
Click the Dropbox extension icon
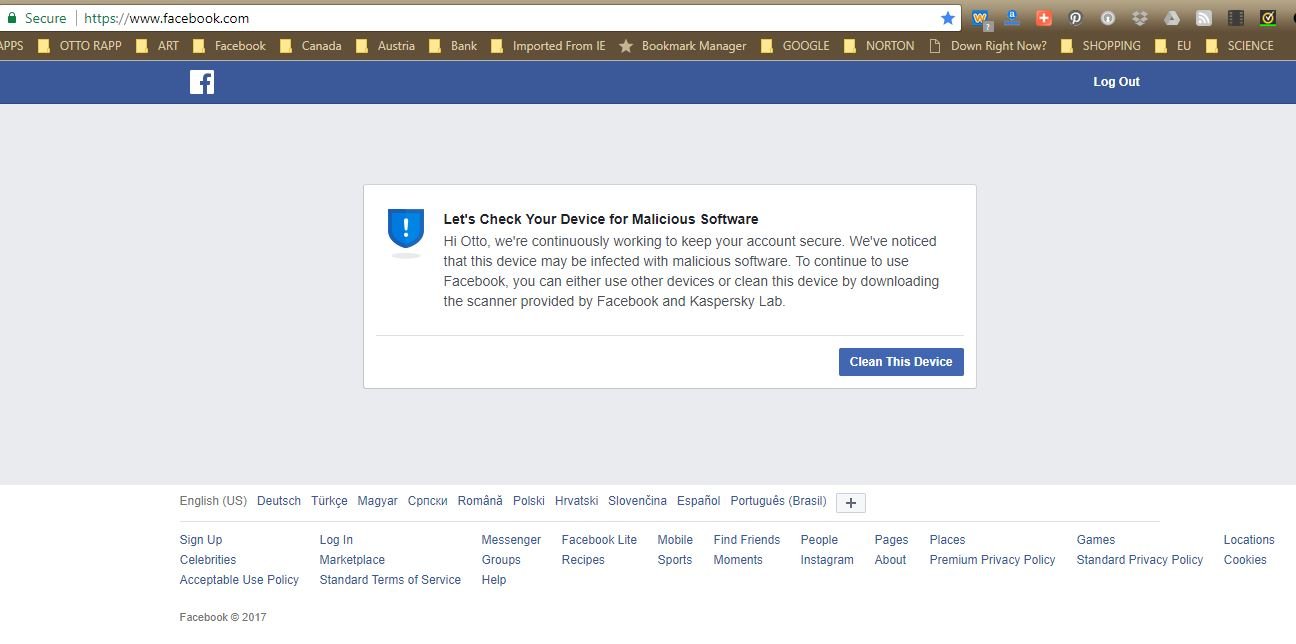[1140, 18]
